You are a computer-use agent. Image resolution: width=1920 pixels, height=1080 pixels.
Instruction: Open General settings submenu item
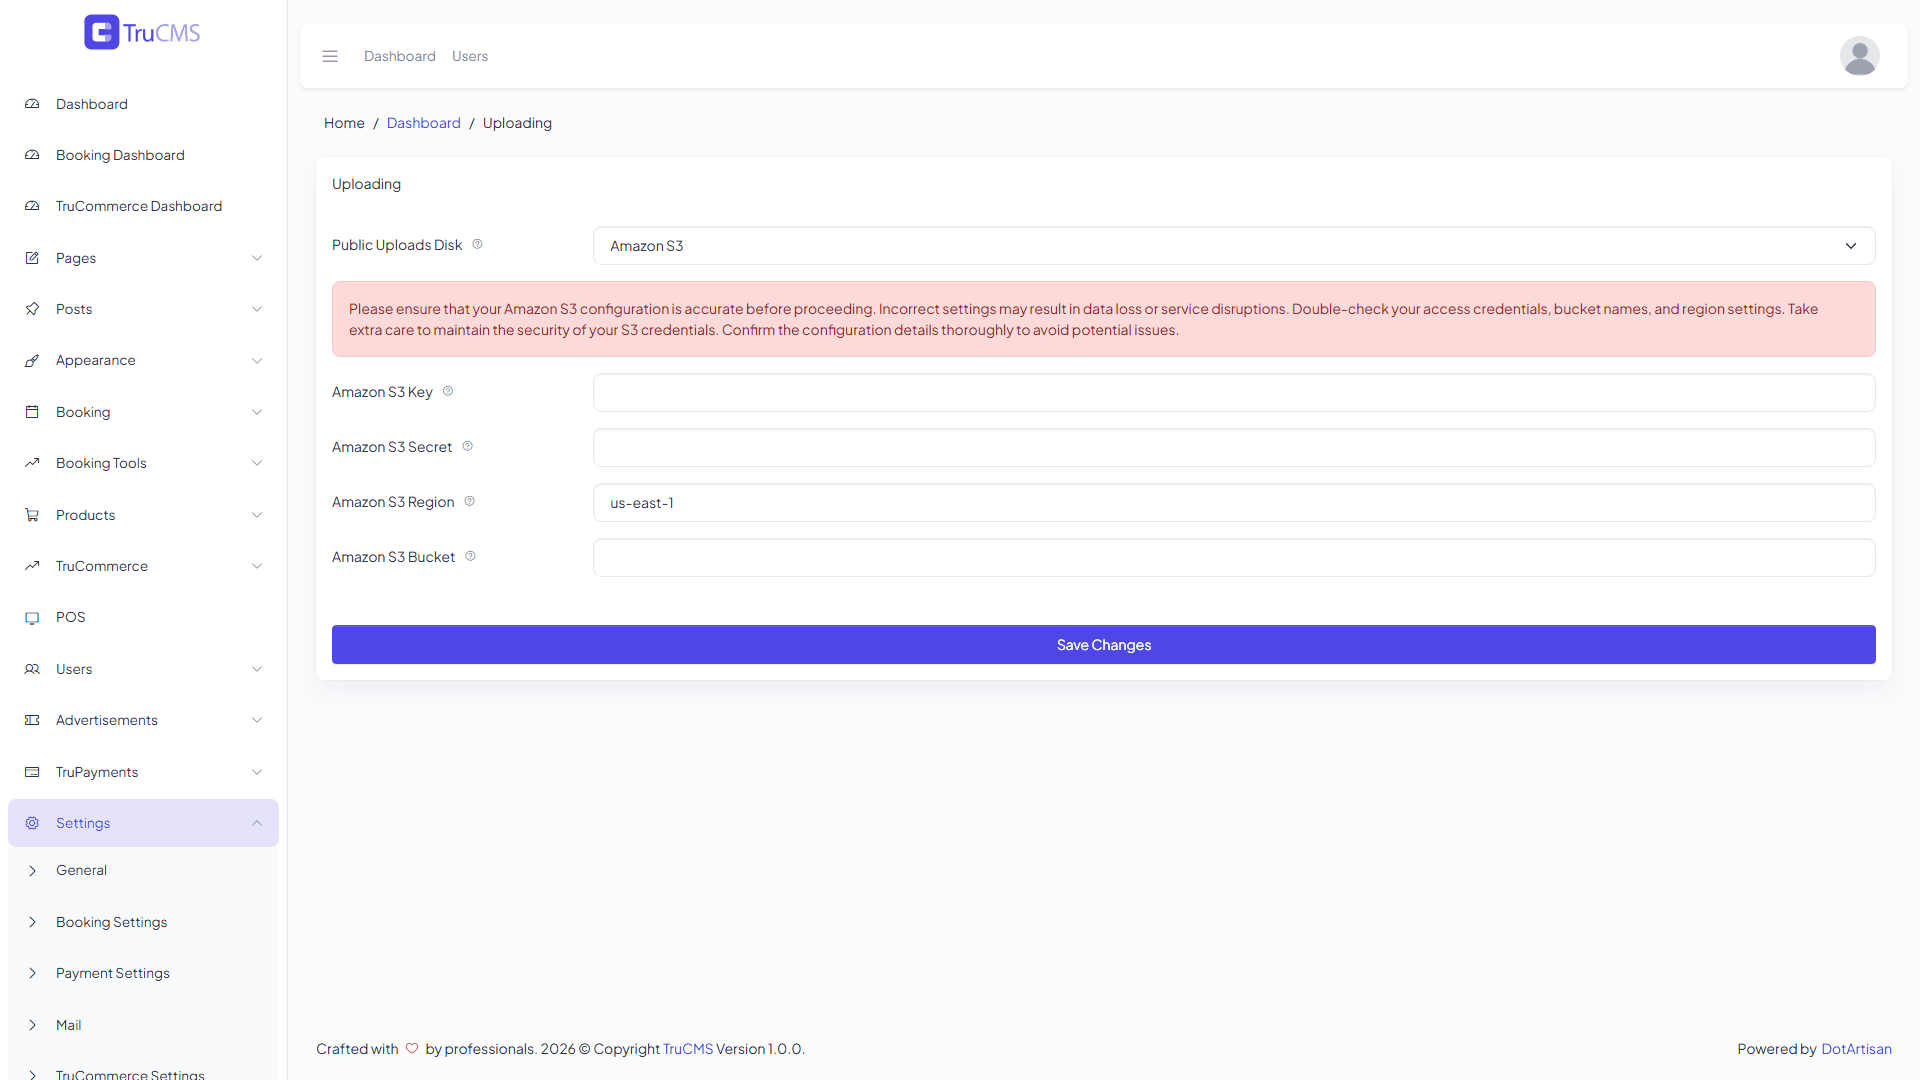[x=143, y=870]
